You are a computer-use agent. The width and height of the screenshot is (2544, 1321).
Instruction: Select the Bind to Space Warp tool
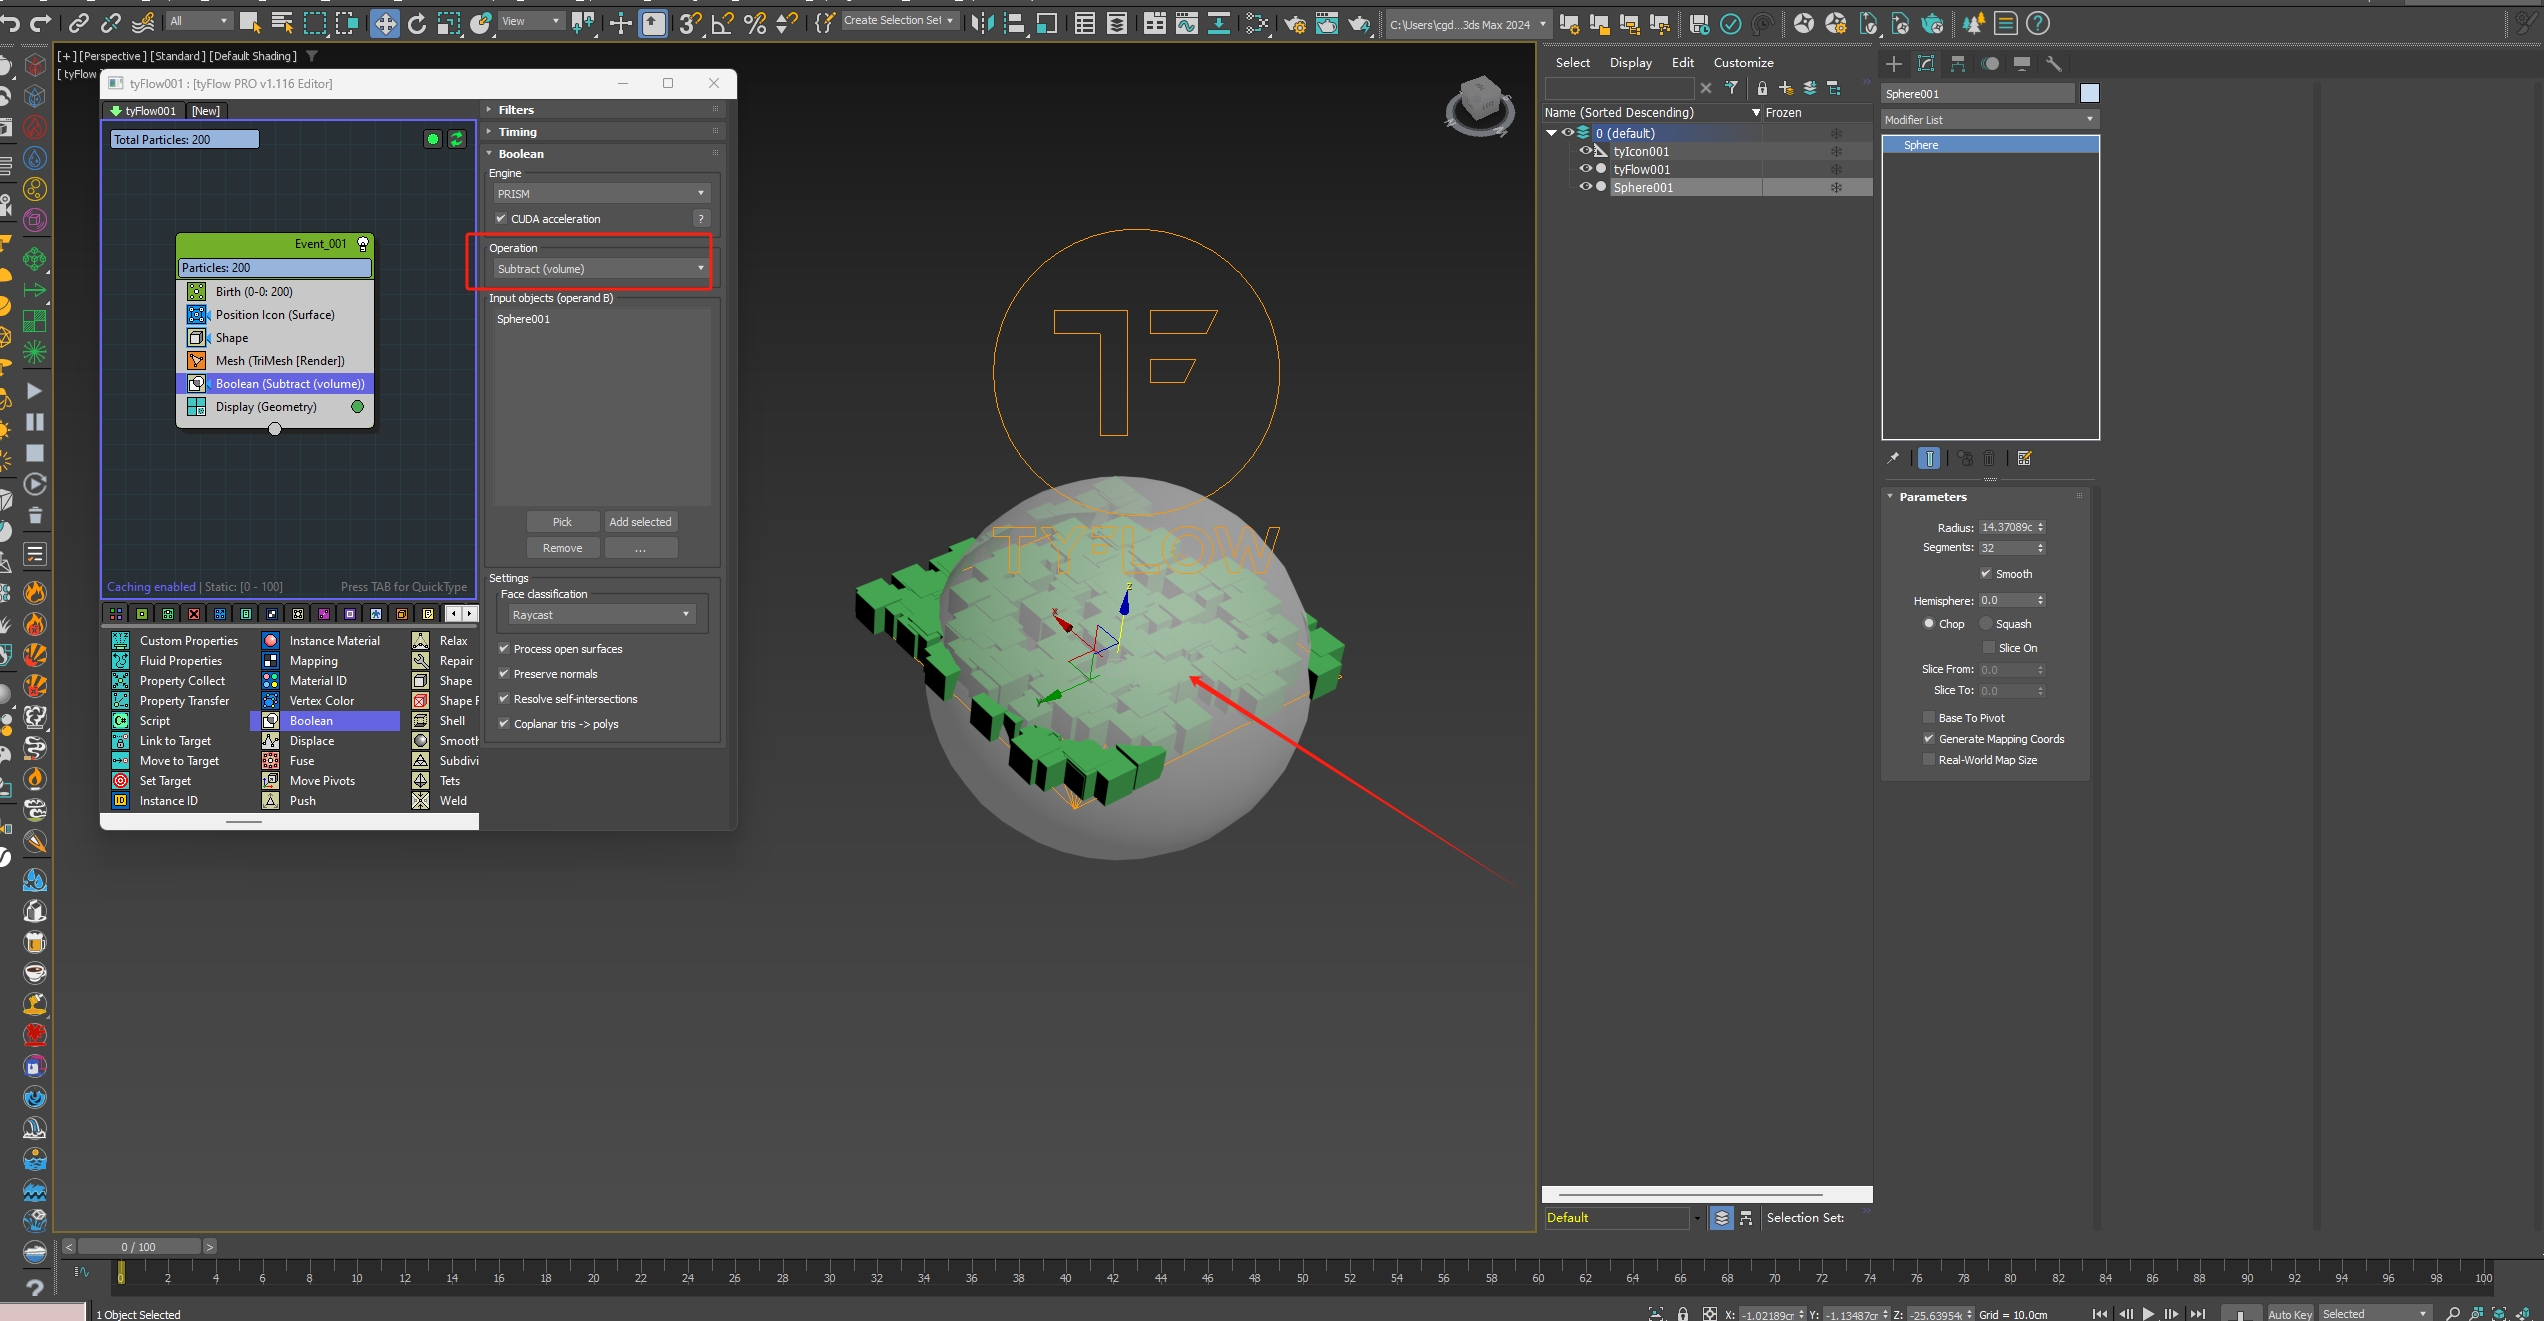pyautogui.click(x=143, y=22)
